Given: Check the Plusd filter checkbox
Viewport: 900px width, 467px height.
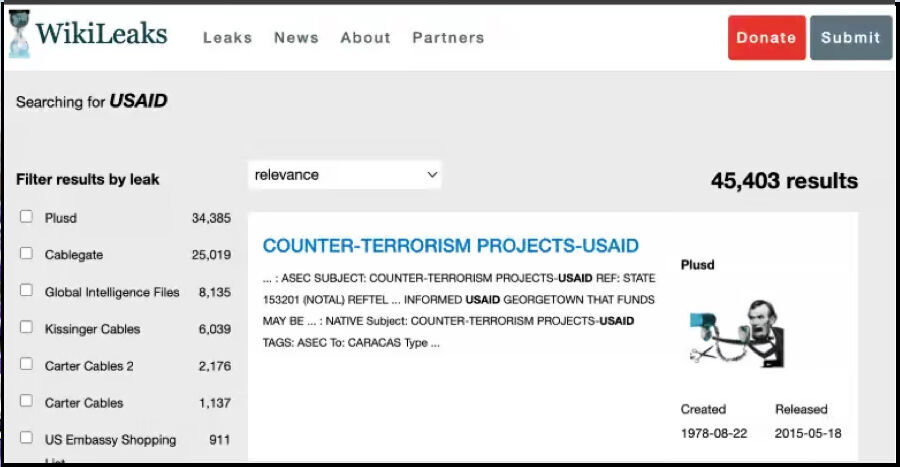Looking at the screenshot, I should 26,216.
